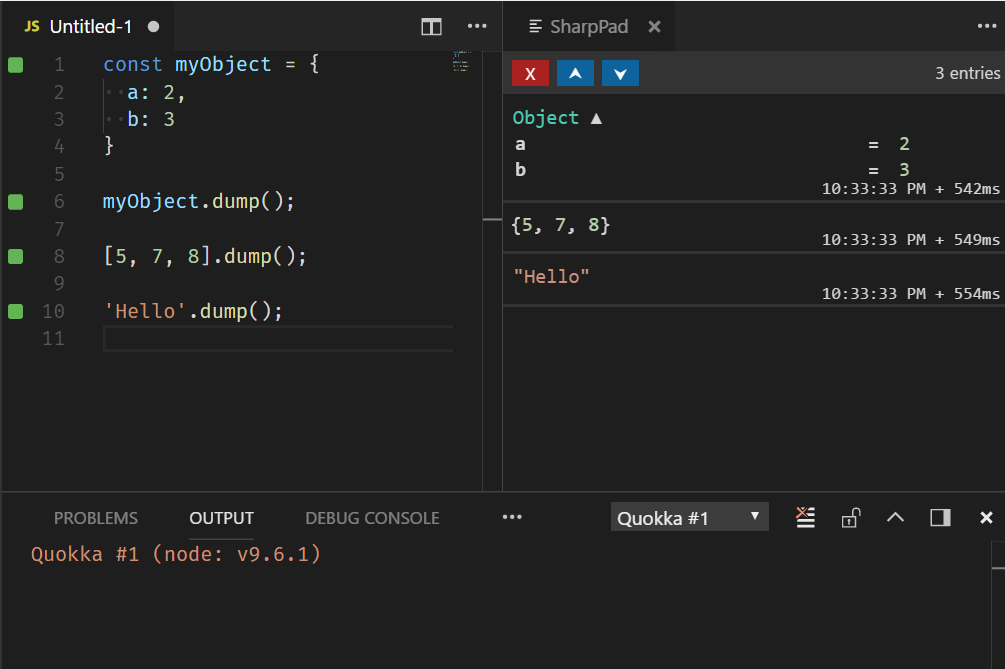Collapse the Object entry in SharpPad
The width and height of the screenshot is (1005, 669).
[596, 117]
